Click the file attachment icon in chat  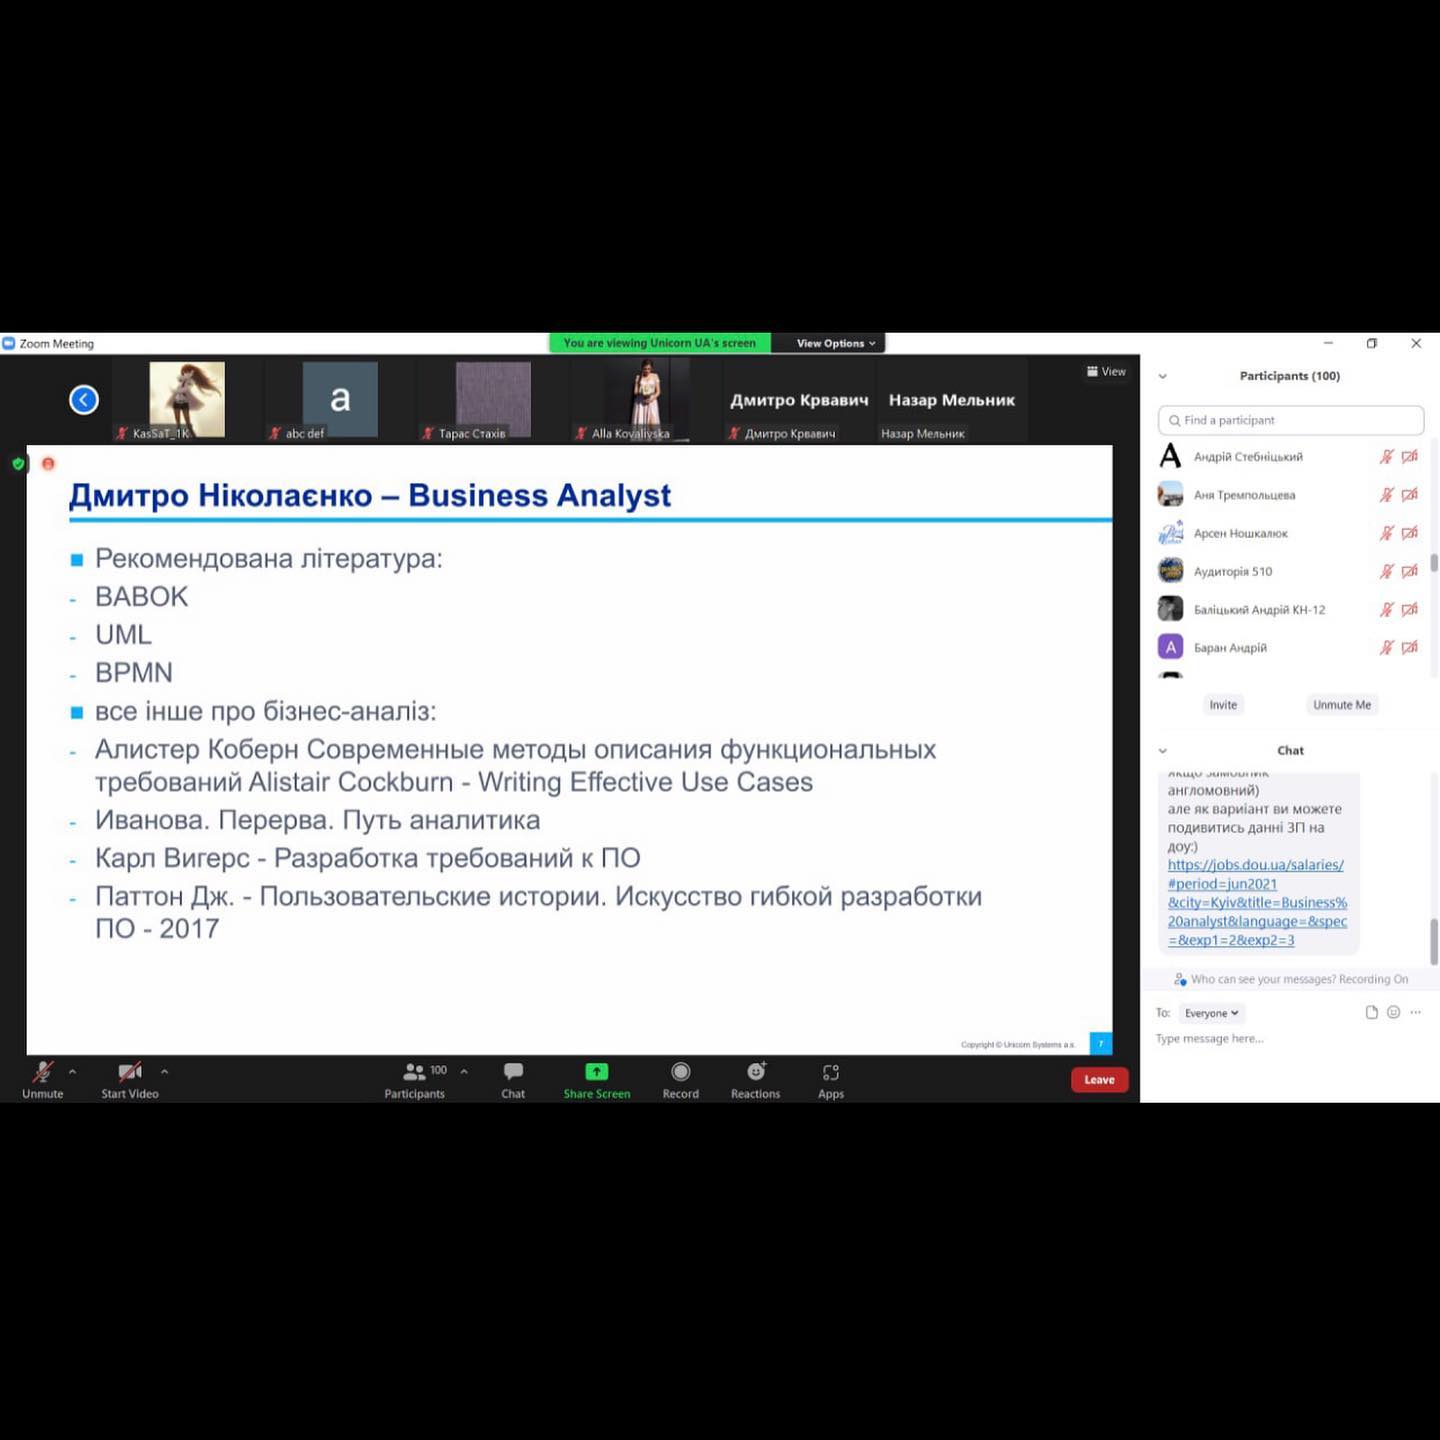click(1371, 1012)
